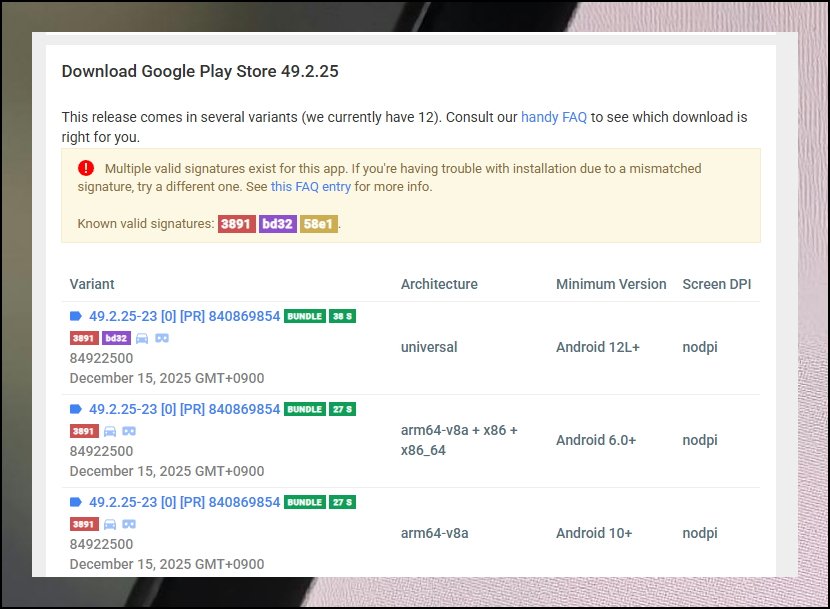The image size is (830, 609).
Task: Click the nodpi cell in the universal row
Action: [x=700, y=347]
